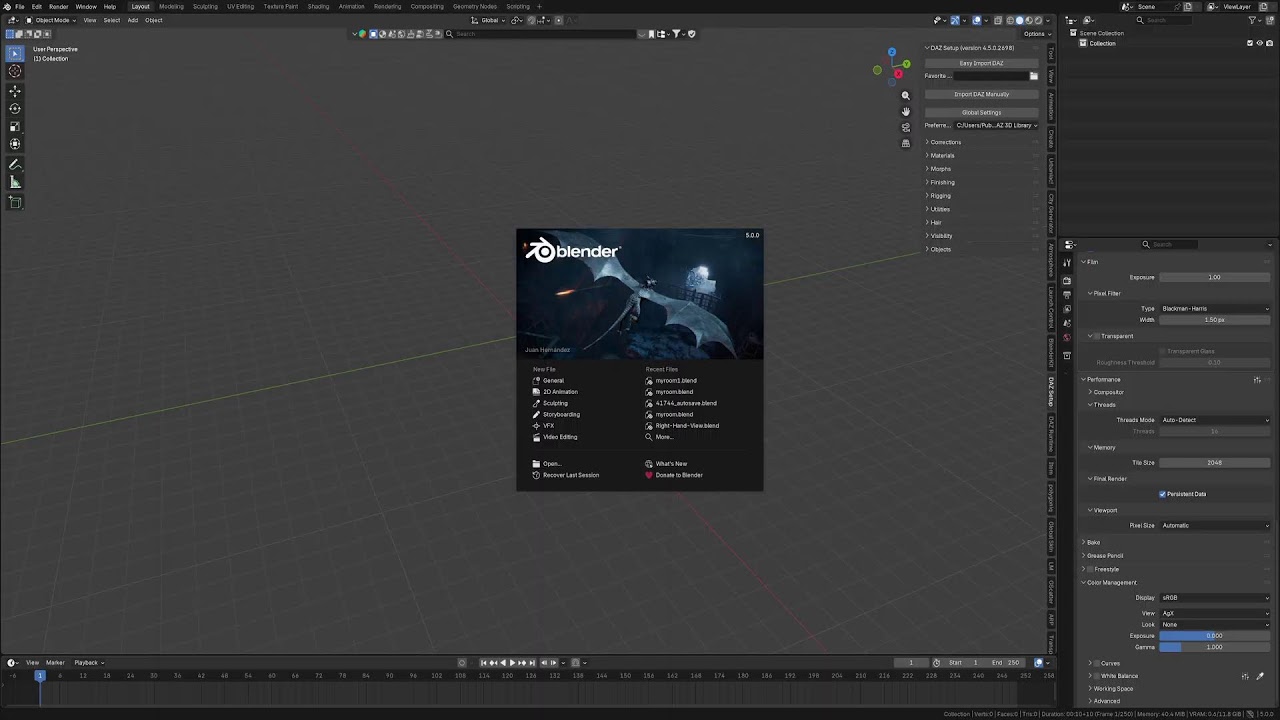1280x720 pixels.
Task: Select the Measure tool
Action: pos(15,183)
